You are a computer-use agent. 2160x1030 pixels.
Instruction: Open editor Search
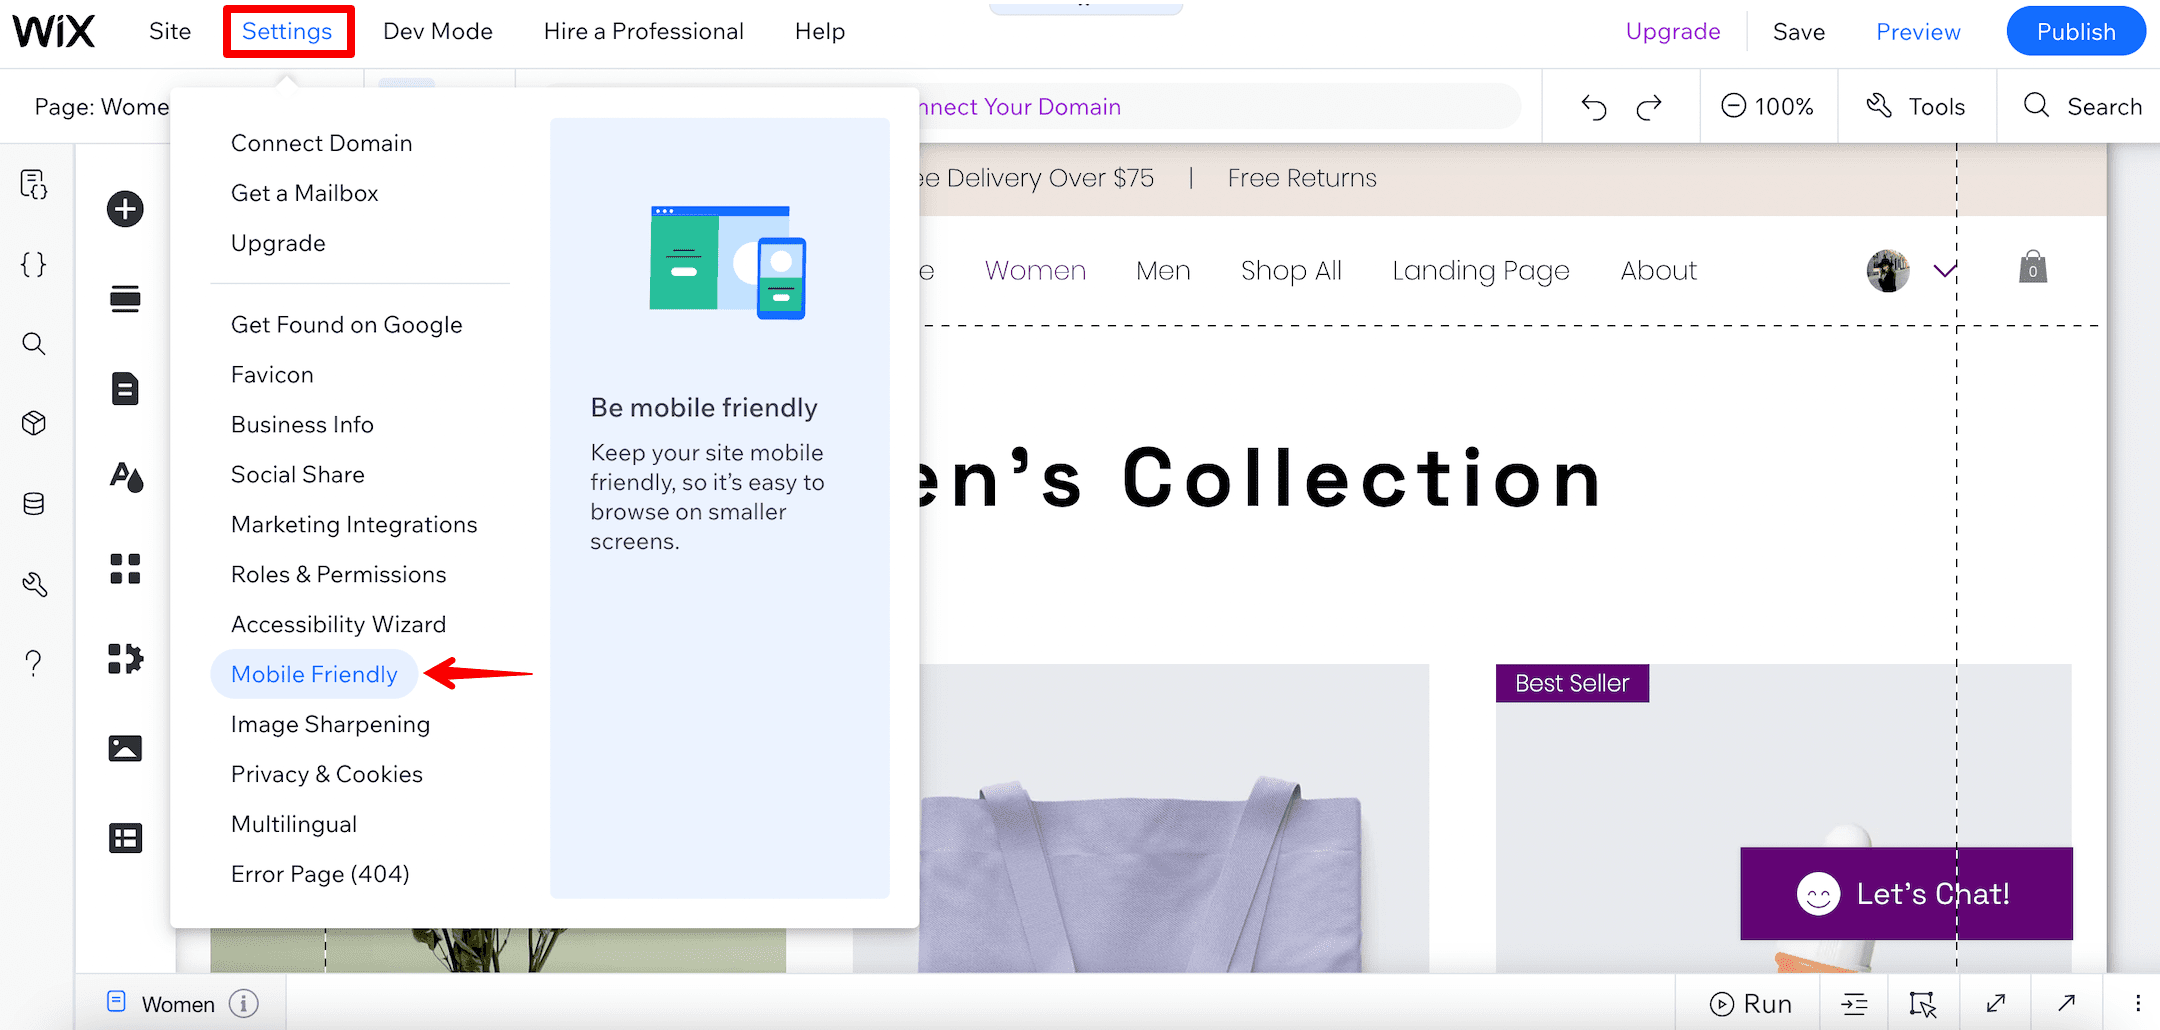2082,106
